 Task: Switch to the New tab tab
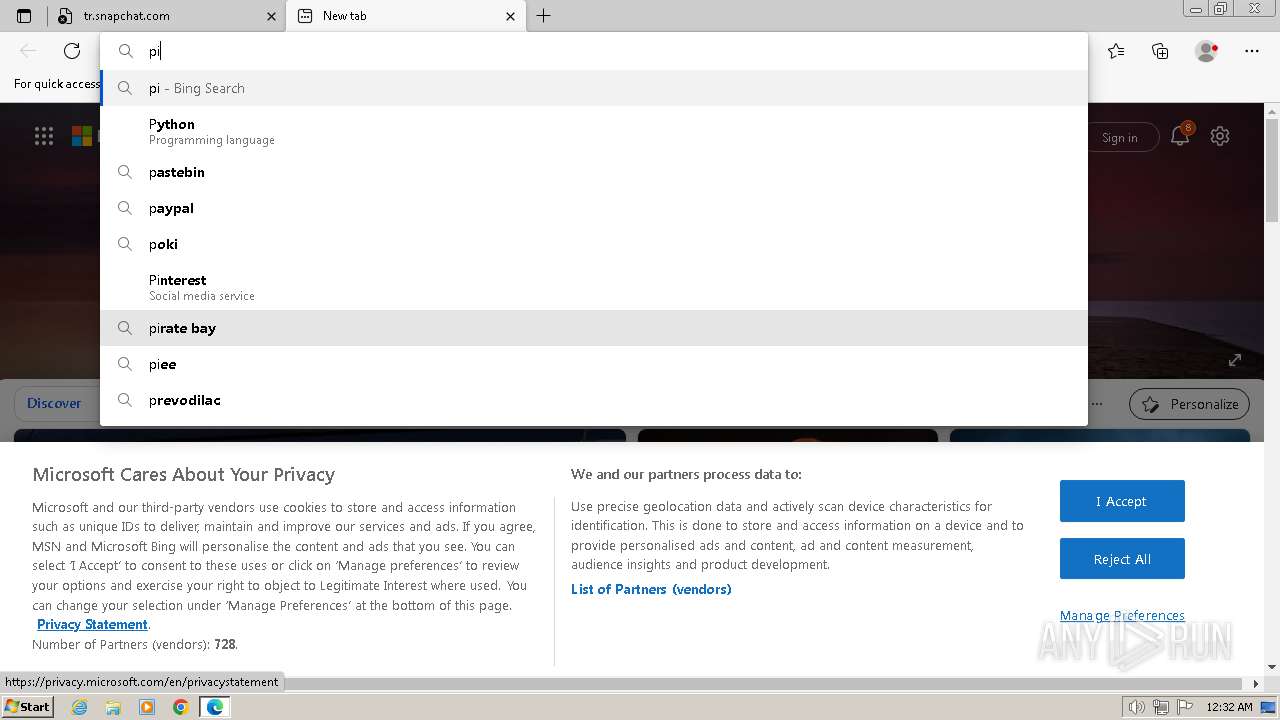(x=405, y=16)
